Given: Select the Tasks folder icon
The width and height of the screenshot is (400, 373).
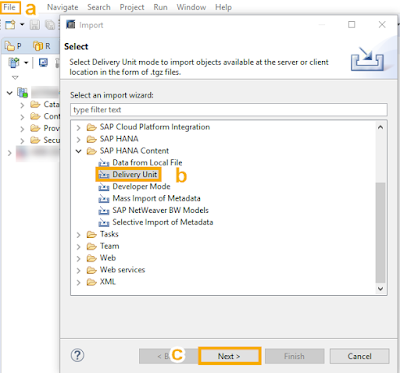Looking at the screenshot, I should [x=92, y=235].
